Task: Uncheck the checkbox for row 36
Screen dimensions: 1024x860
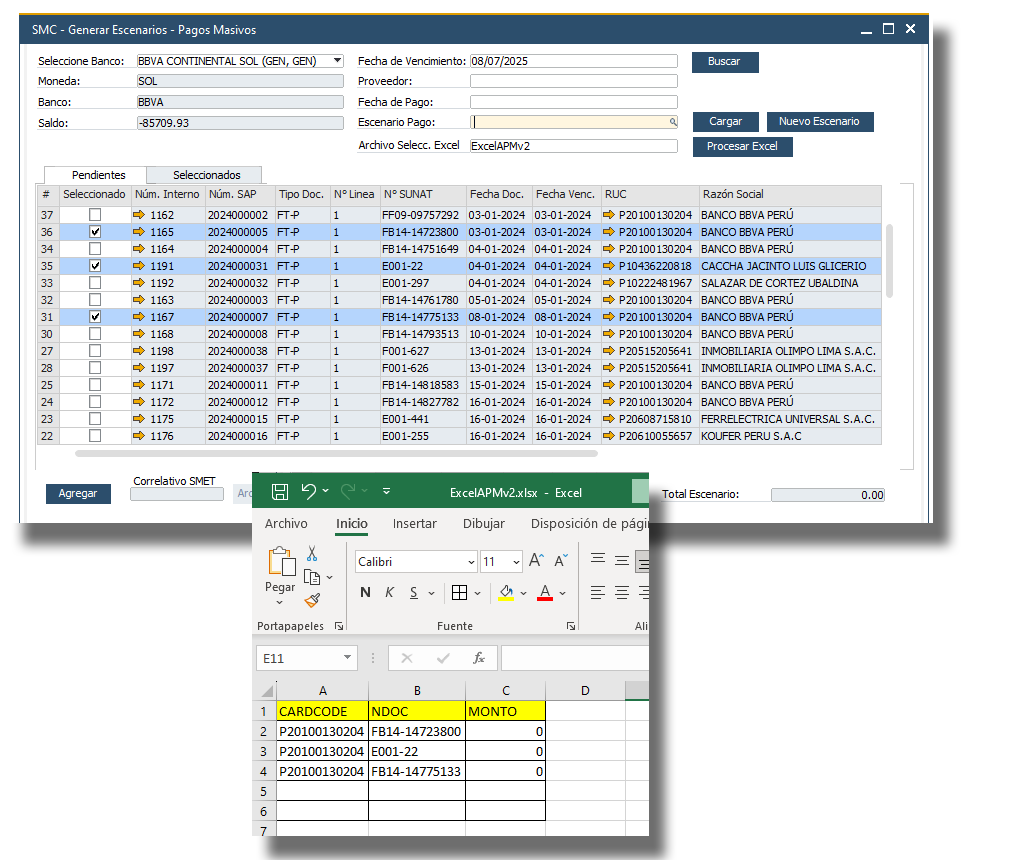Action: pyautogui.click(x=95, y=232)
